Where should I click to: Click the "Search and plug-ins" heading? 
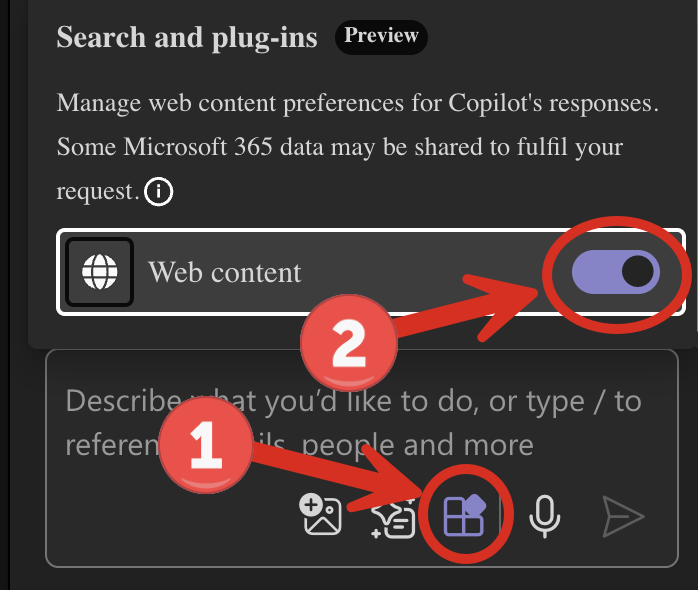tap(187, 38)
